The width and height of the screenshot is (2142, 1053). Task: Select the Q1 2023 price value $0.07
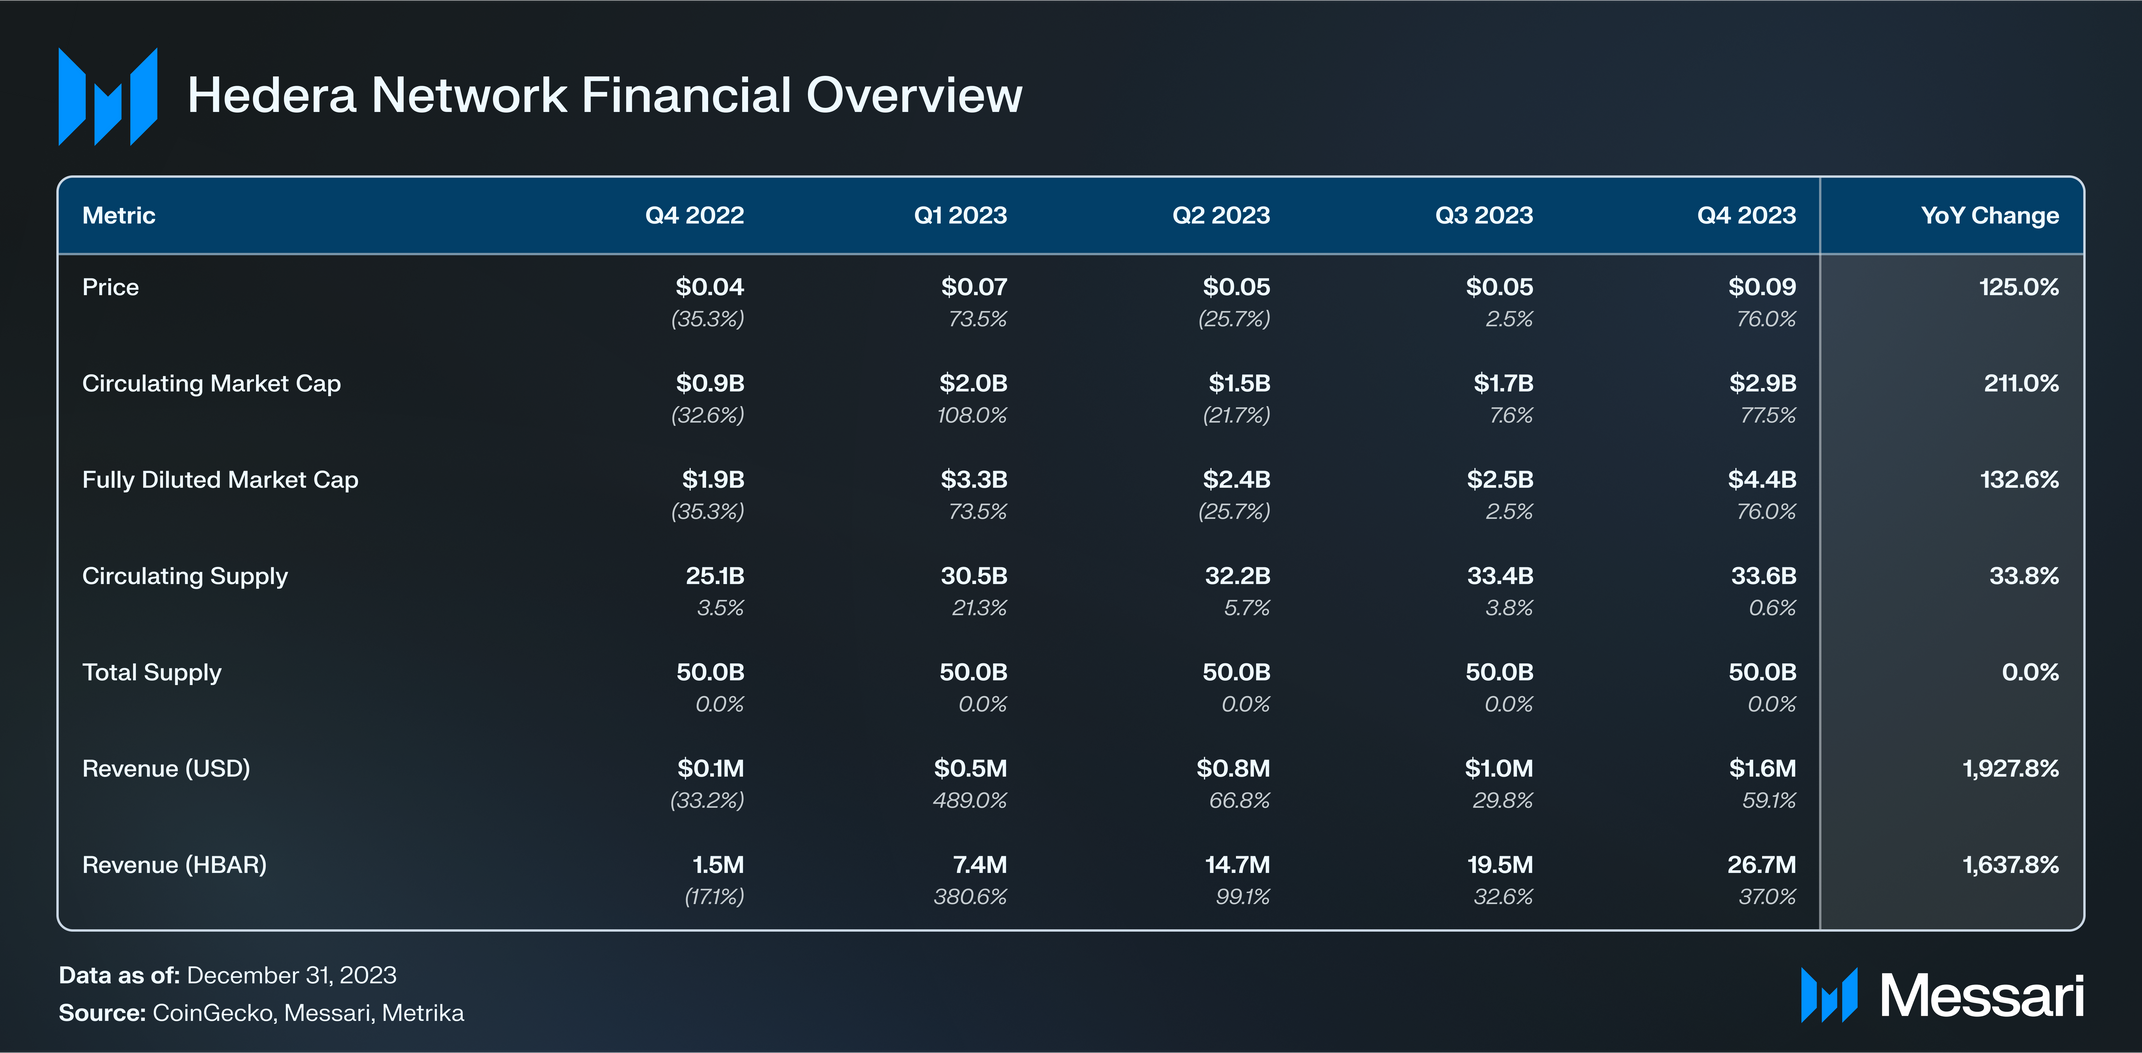point(974,287)
